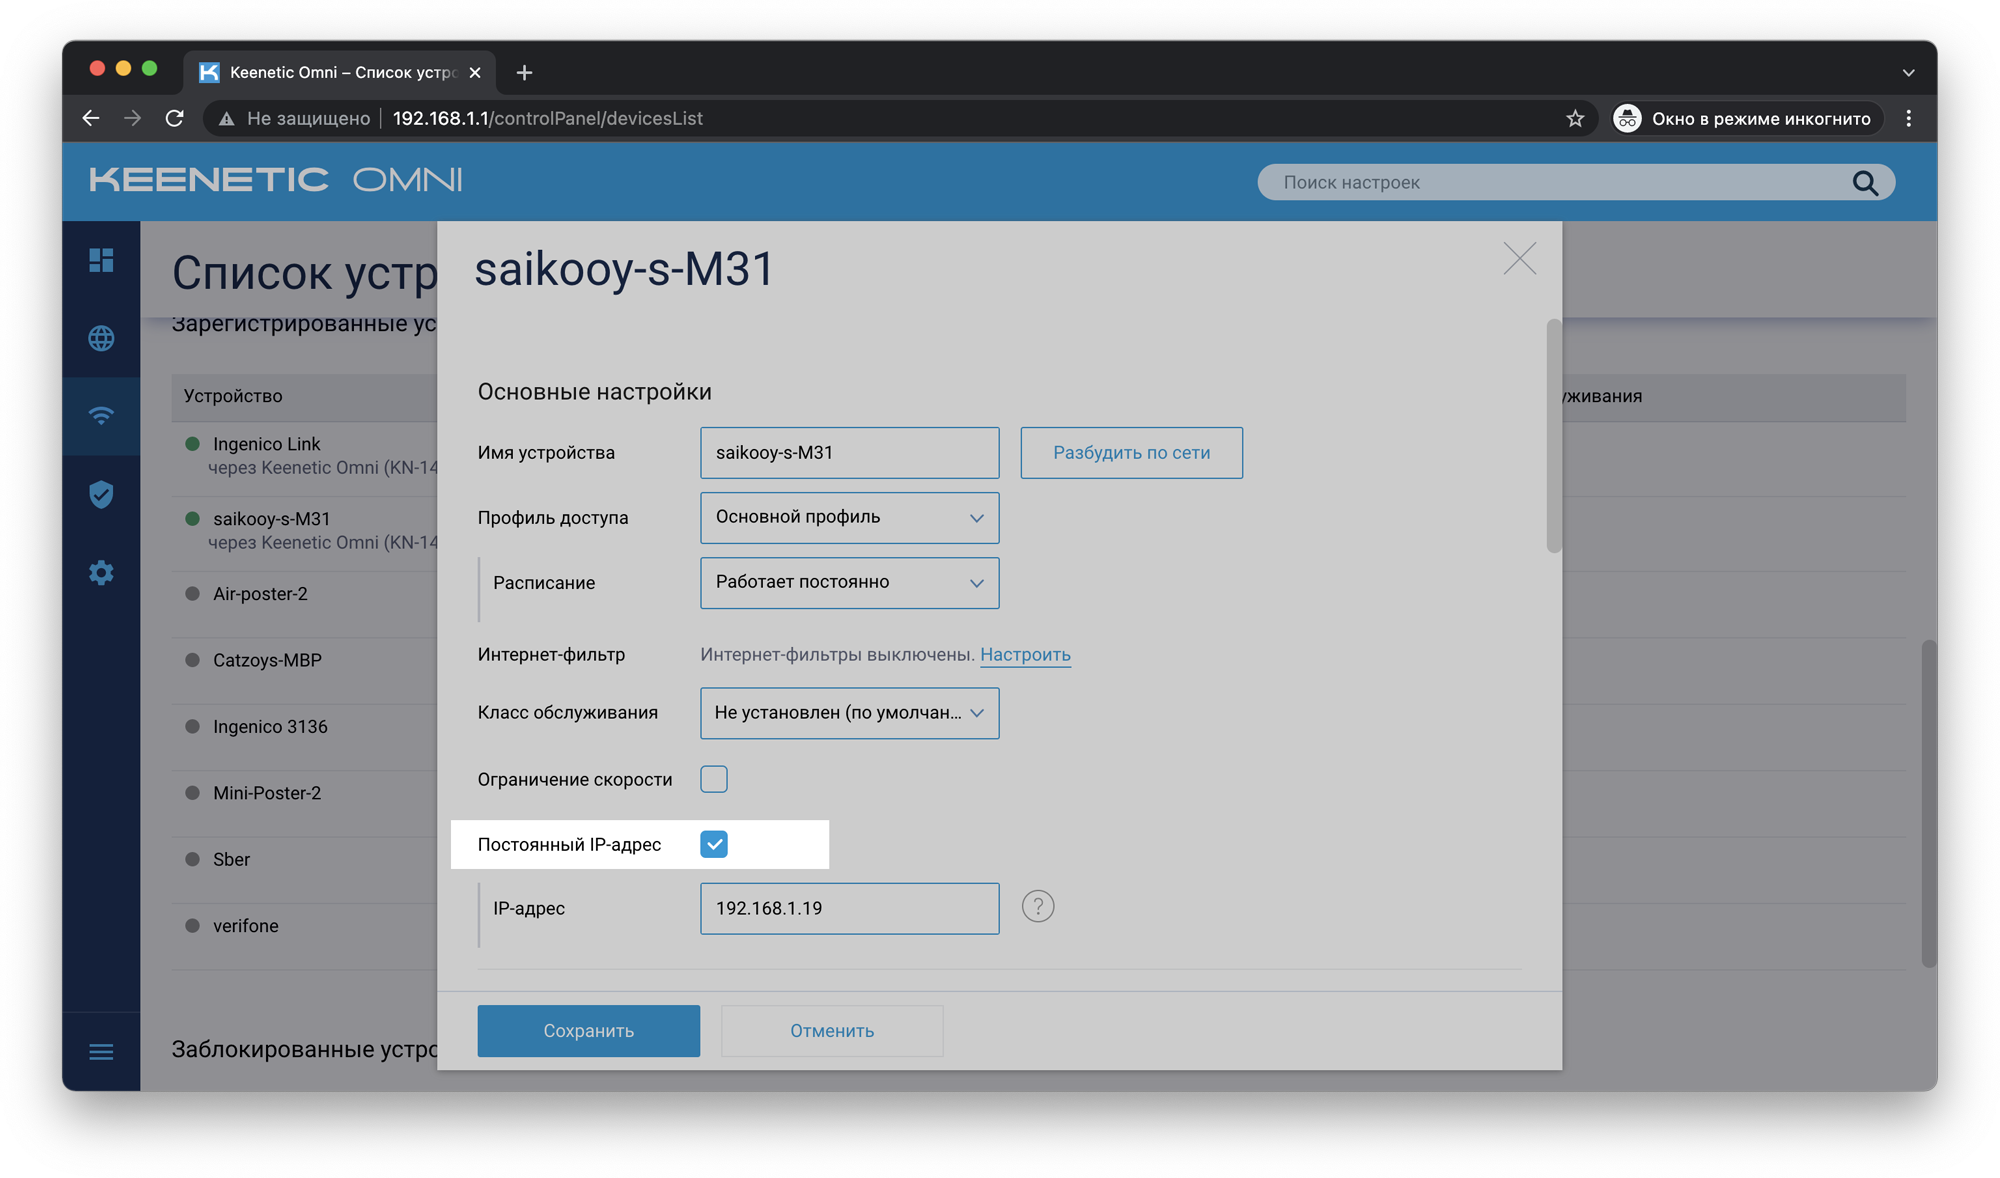
Task: Open the settings gear icon in sidebar
Action: 101,572
